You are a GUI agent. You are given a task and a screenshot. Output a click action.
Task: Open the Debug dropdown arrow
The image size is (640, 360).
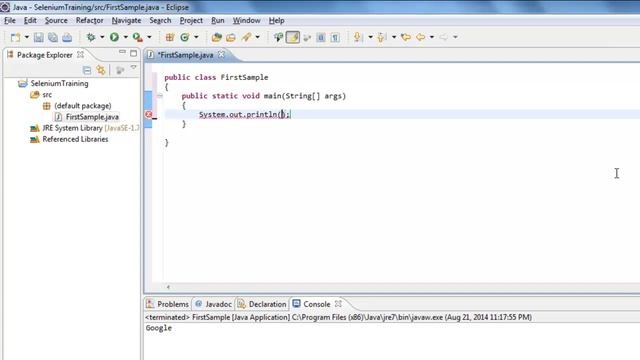(x=102, y=38)
